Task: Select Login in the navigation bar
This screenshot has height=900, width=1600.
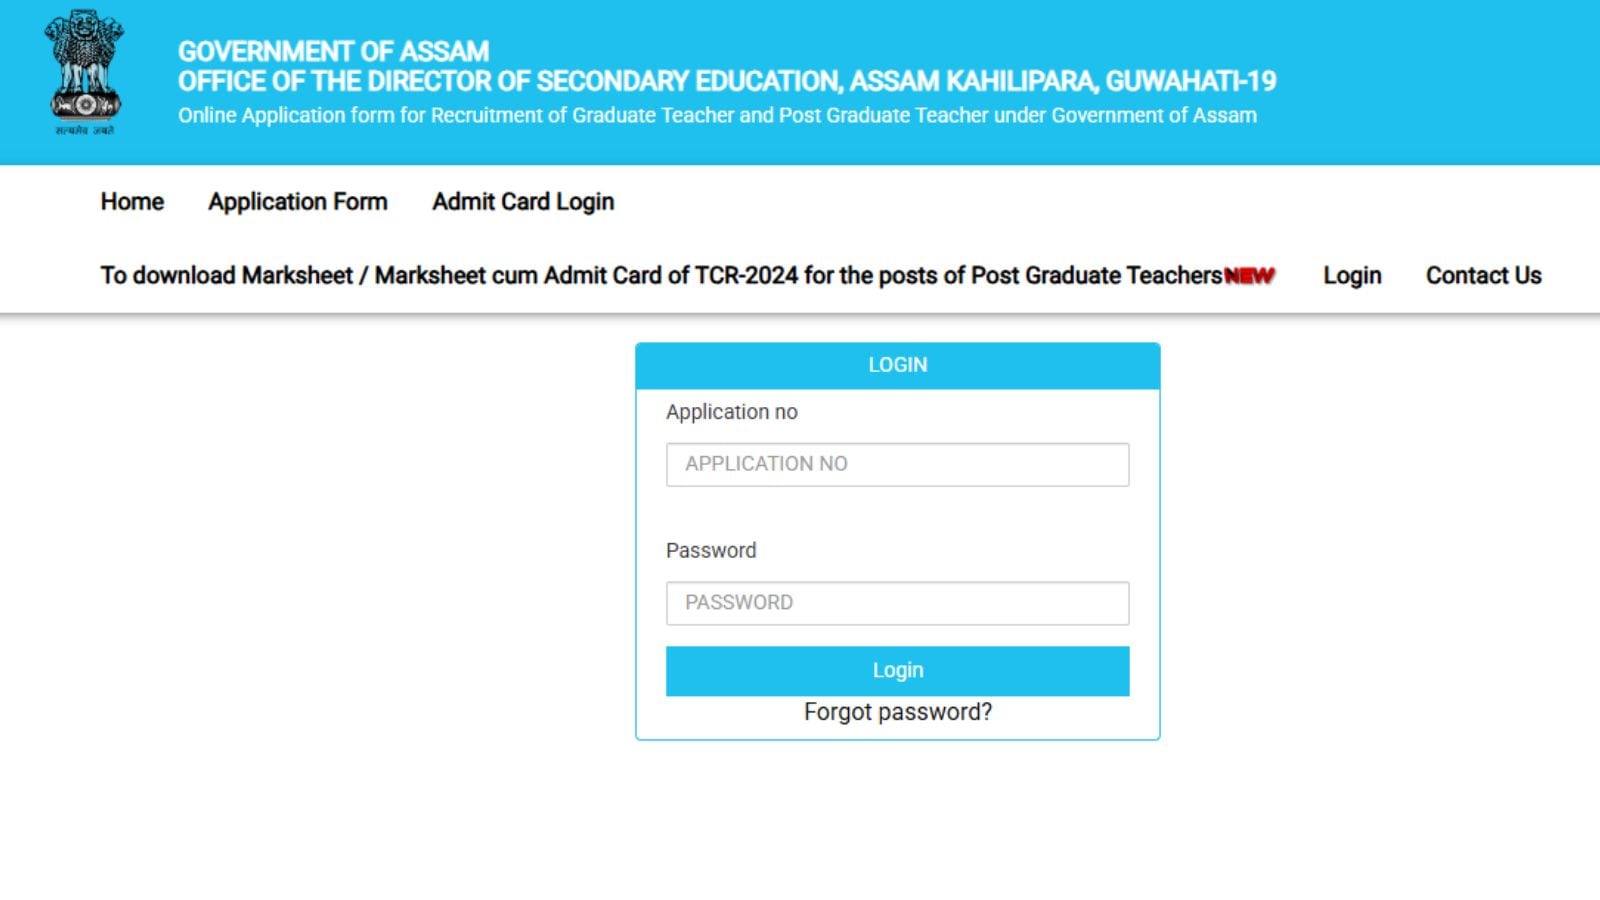Action: click(x=1352, y=276)
